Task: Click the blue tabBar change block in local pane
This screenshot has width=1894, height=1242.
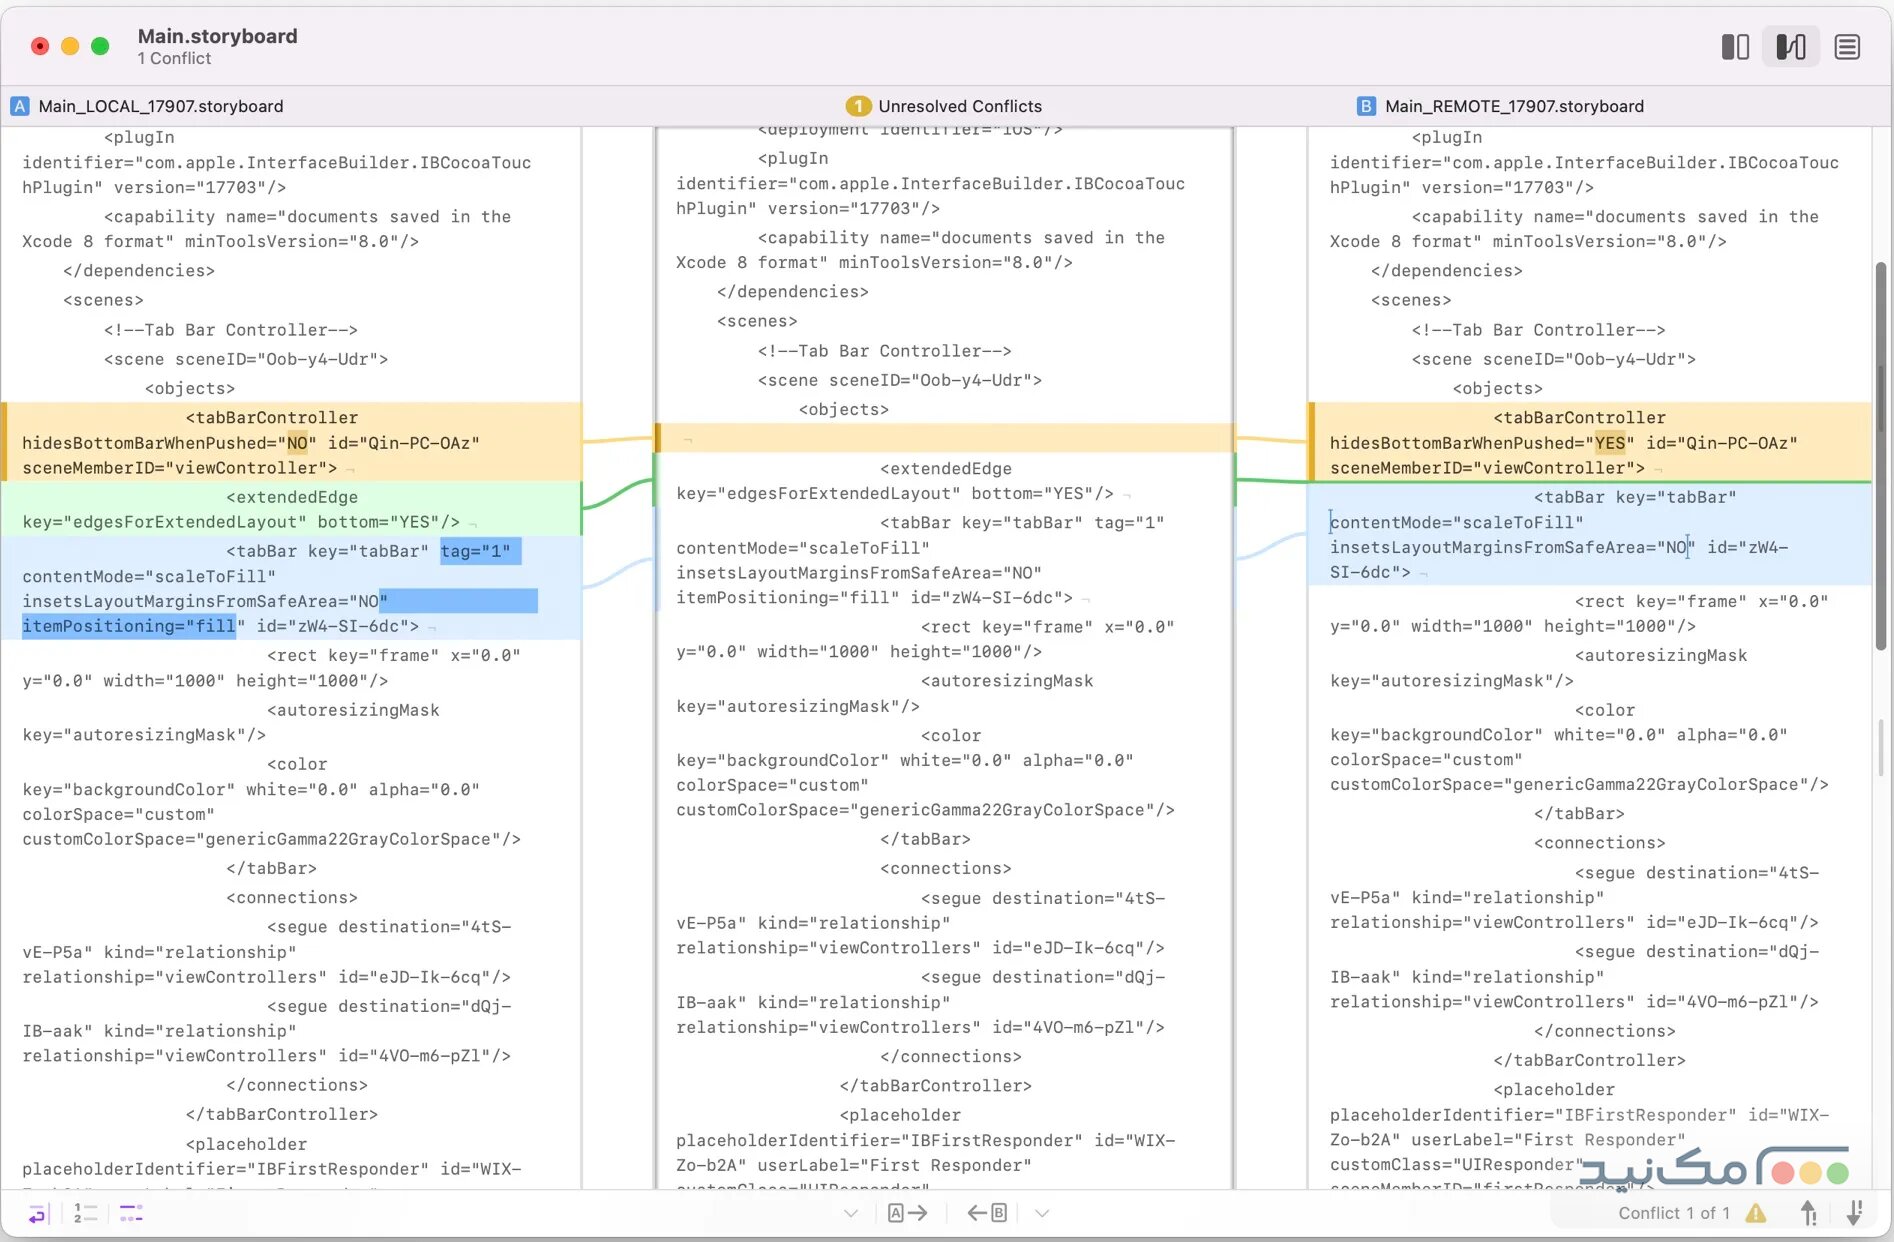Action: tap(290, 588)
